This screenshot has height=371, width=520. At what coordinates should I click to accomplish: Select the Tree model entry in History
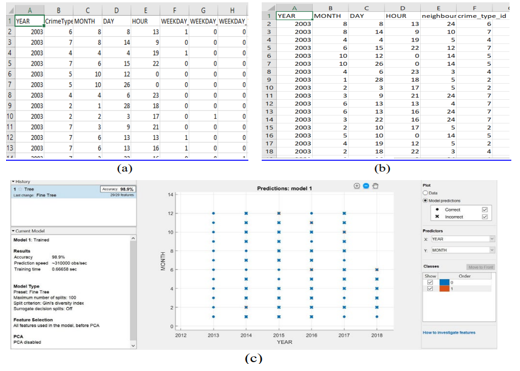pyautogui.click(x=74, y=192)
